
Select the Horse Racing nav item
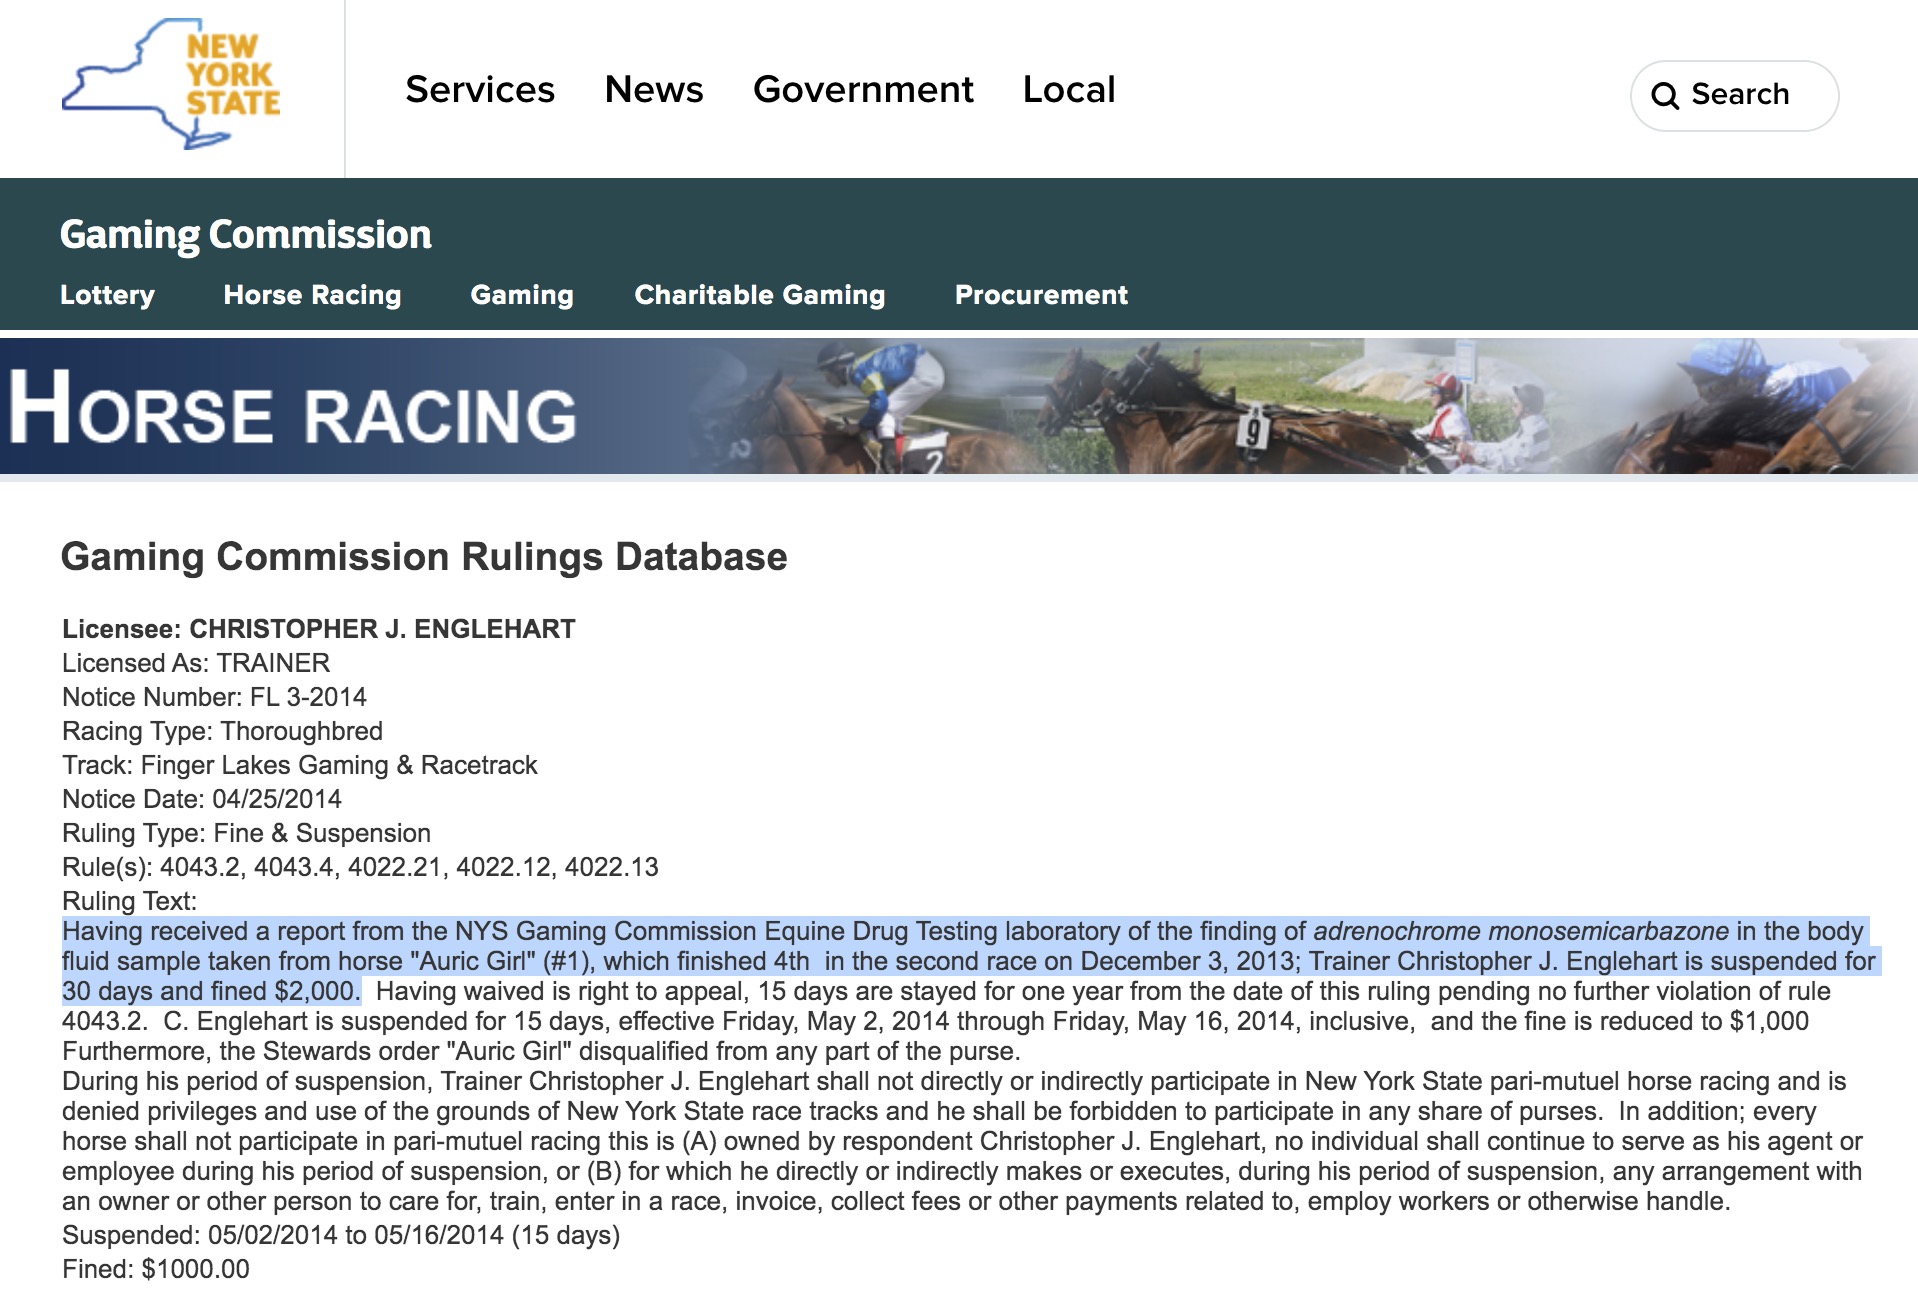pyautogui.click(x=312, y=295)
